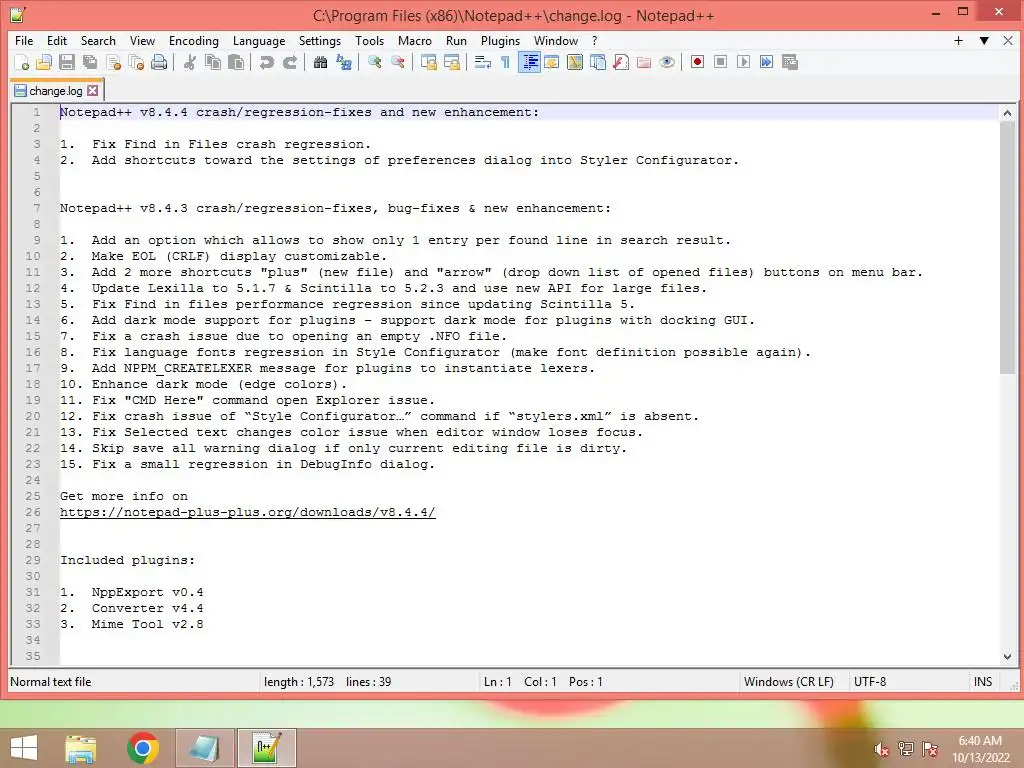The width and height of the screenshot is (1024, 768).
Task: Open the Tools menu
Action: pyautogui.click(x=370, y=40)
